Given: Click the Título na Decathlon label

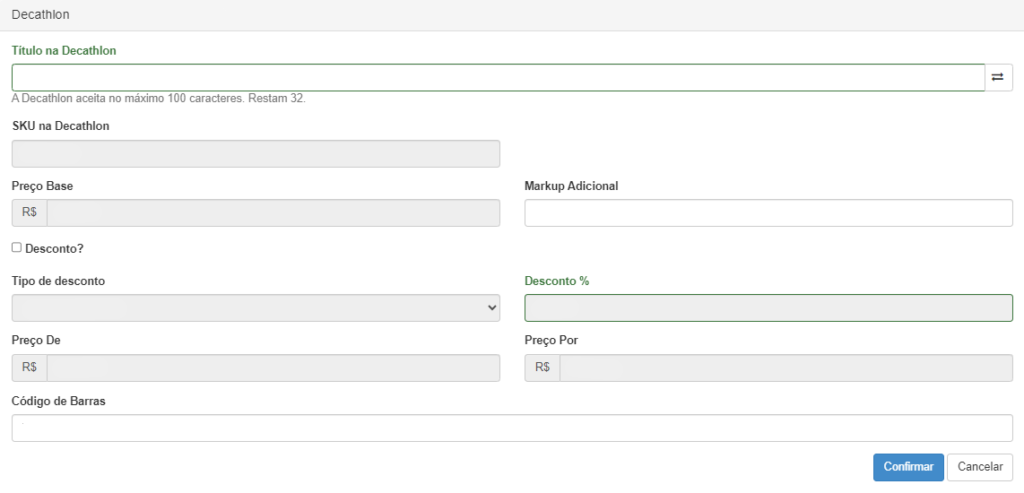Looking at the screenshot, I should click(x=64, y=50).
